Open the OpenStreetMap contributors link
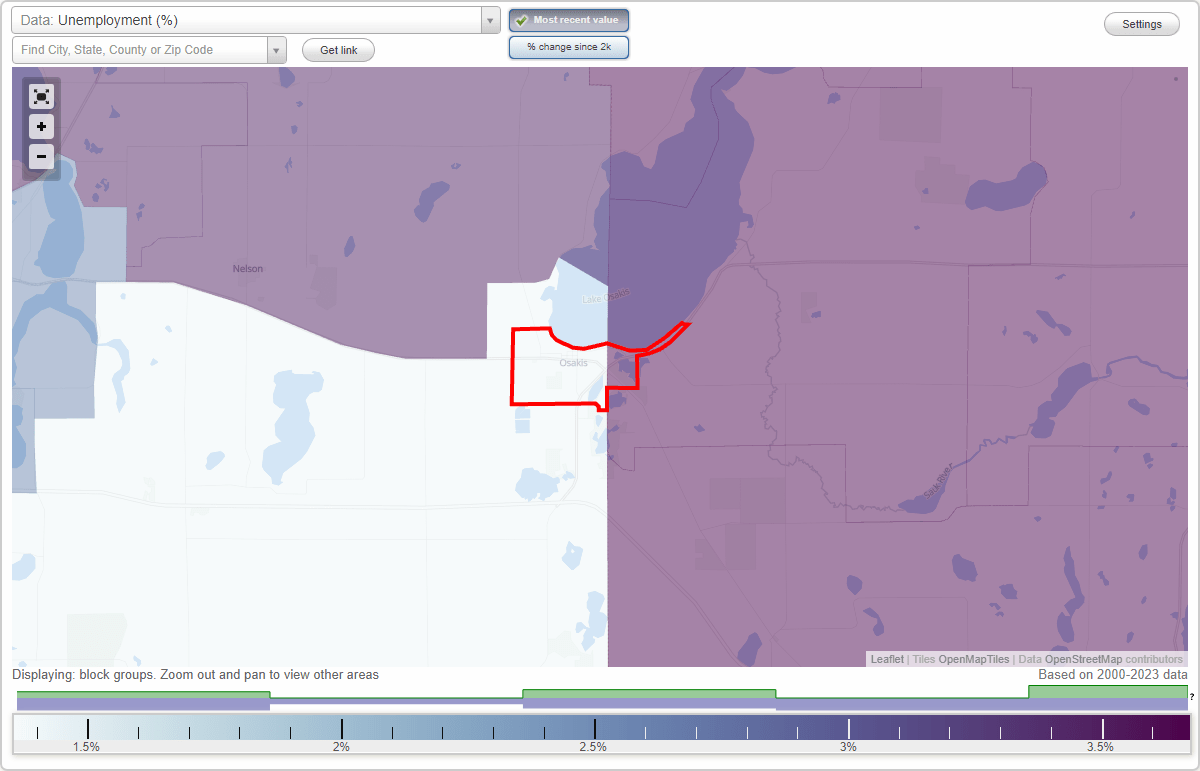This screenshot has height=771, width=1200. (1083, 659)
